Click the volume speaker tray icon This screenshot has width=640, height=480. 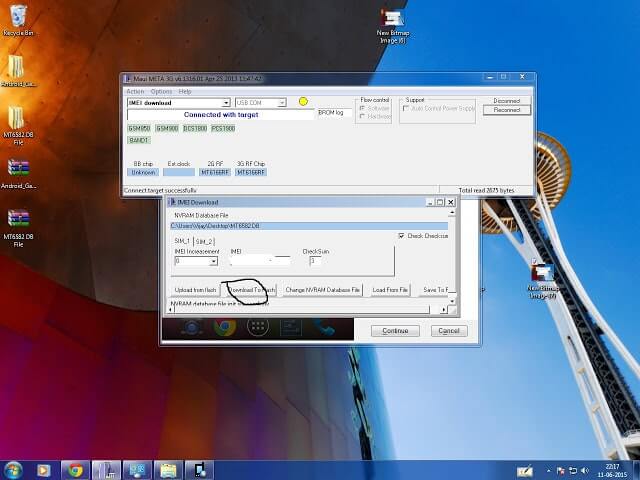[584, 471]
